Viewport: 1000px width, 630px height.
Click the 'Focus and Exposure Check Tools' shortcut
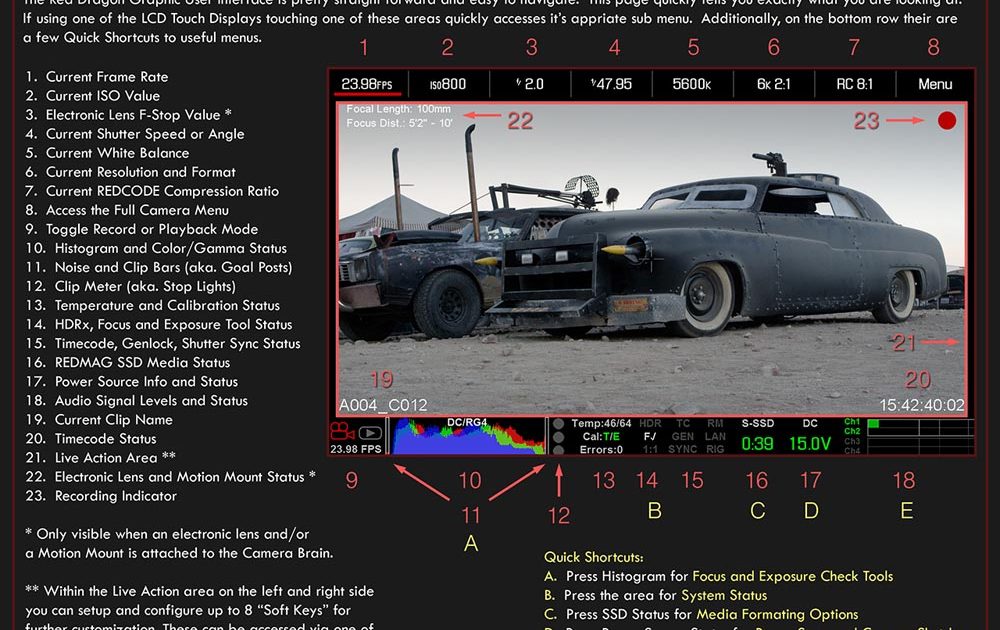pyautogui.click(x=793, y=576)
